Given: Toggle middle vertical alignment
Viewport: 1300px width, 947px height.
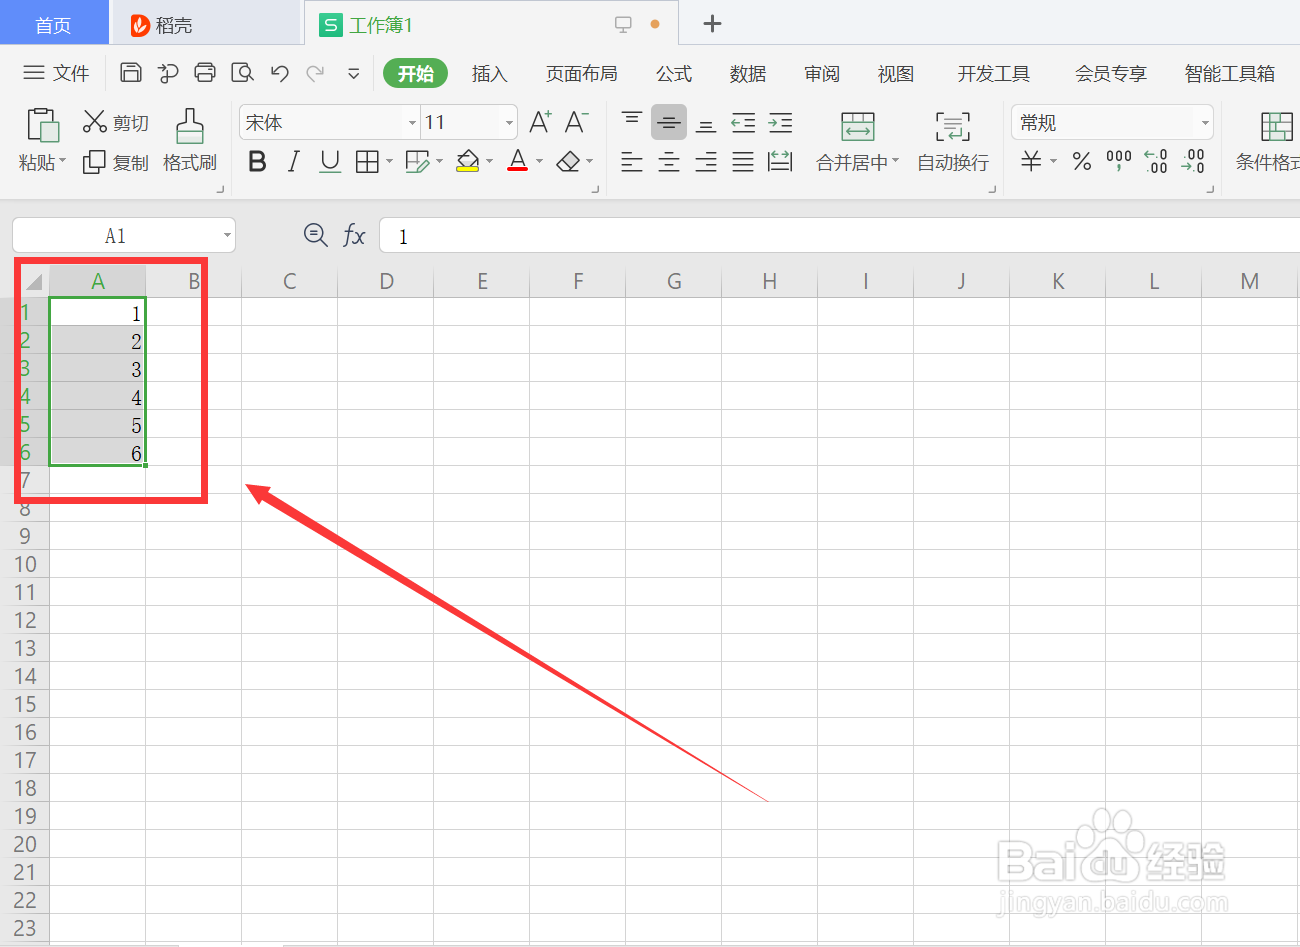Looking at the screenshot, I should [669, 122].
